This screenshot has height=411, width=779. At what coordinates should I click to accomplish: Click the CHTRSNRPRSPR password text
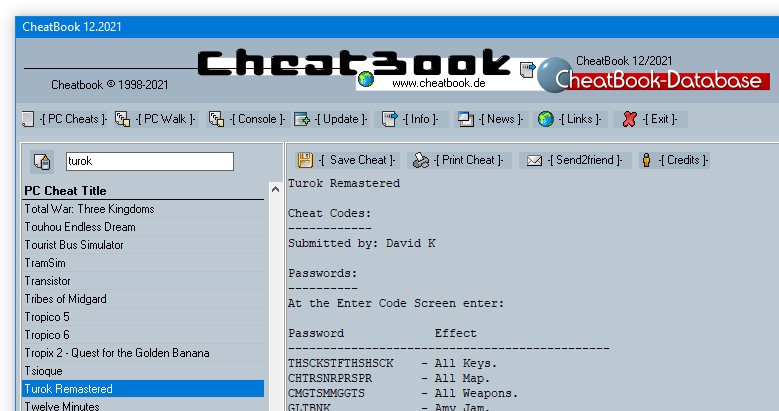tap(330, 378)
